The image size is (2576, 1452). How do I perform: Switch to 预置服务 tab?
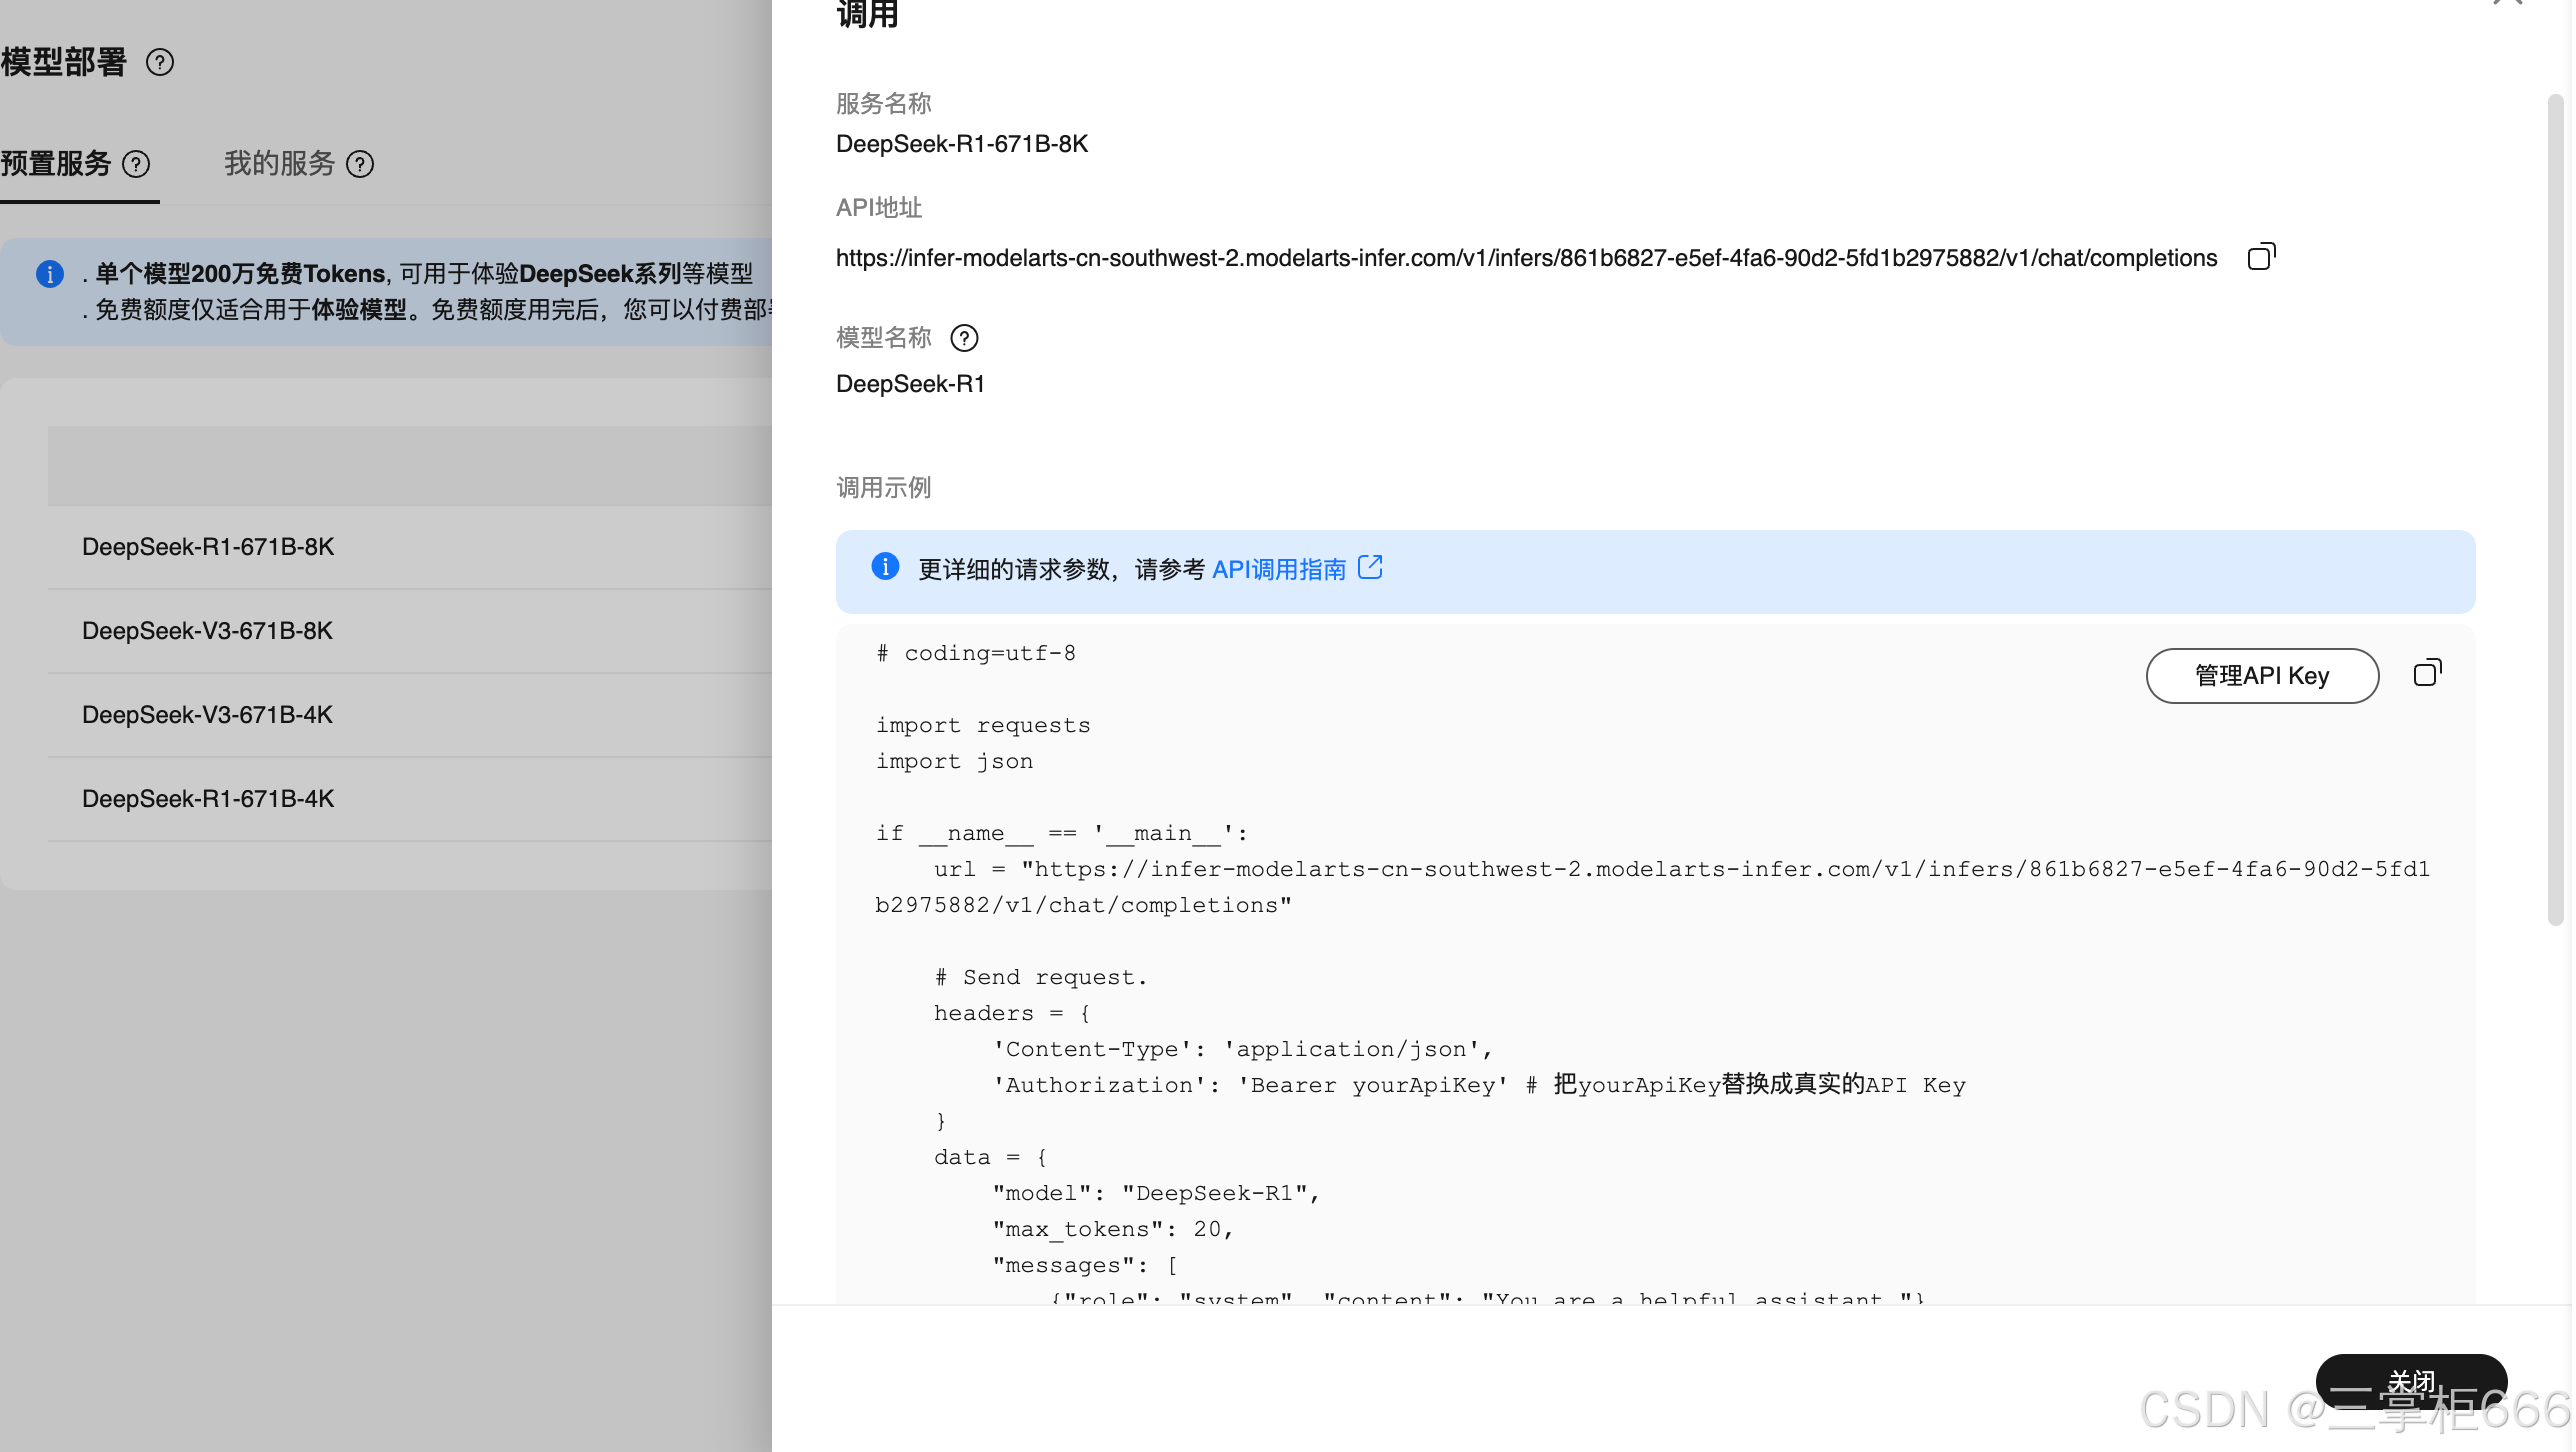56,164
